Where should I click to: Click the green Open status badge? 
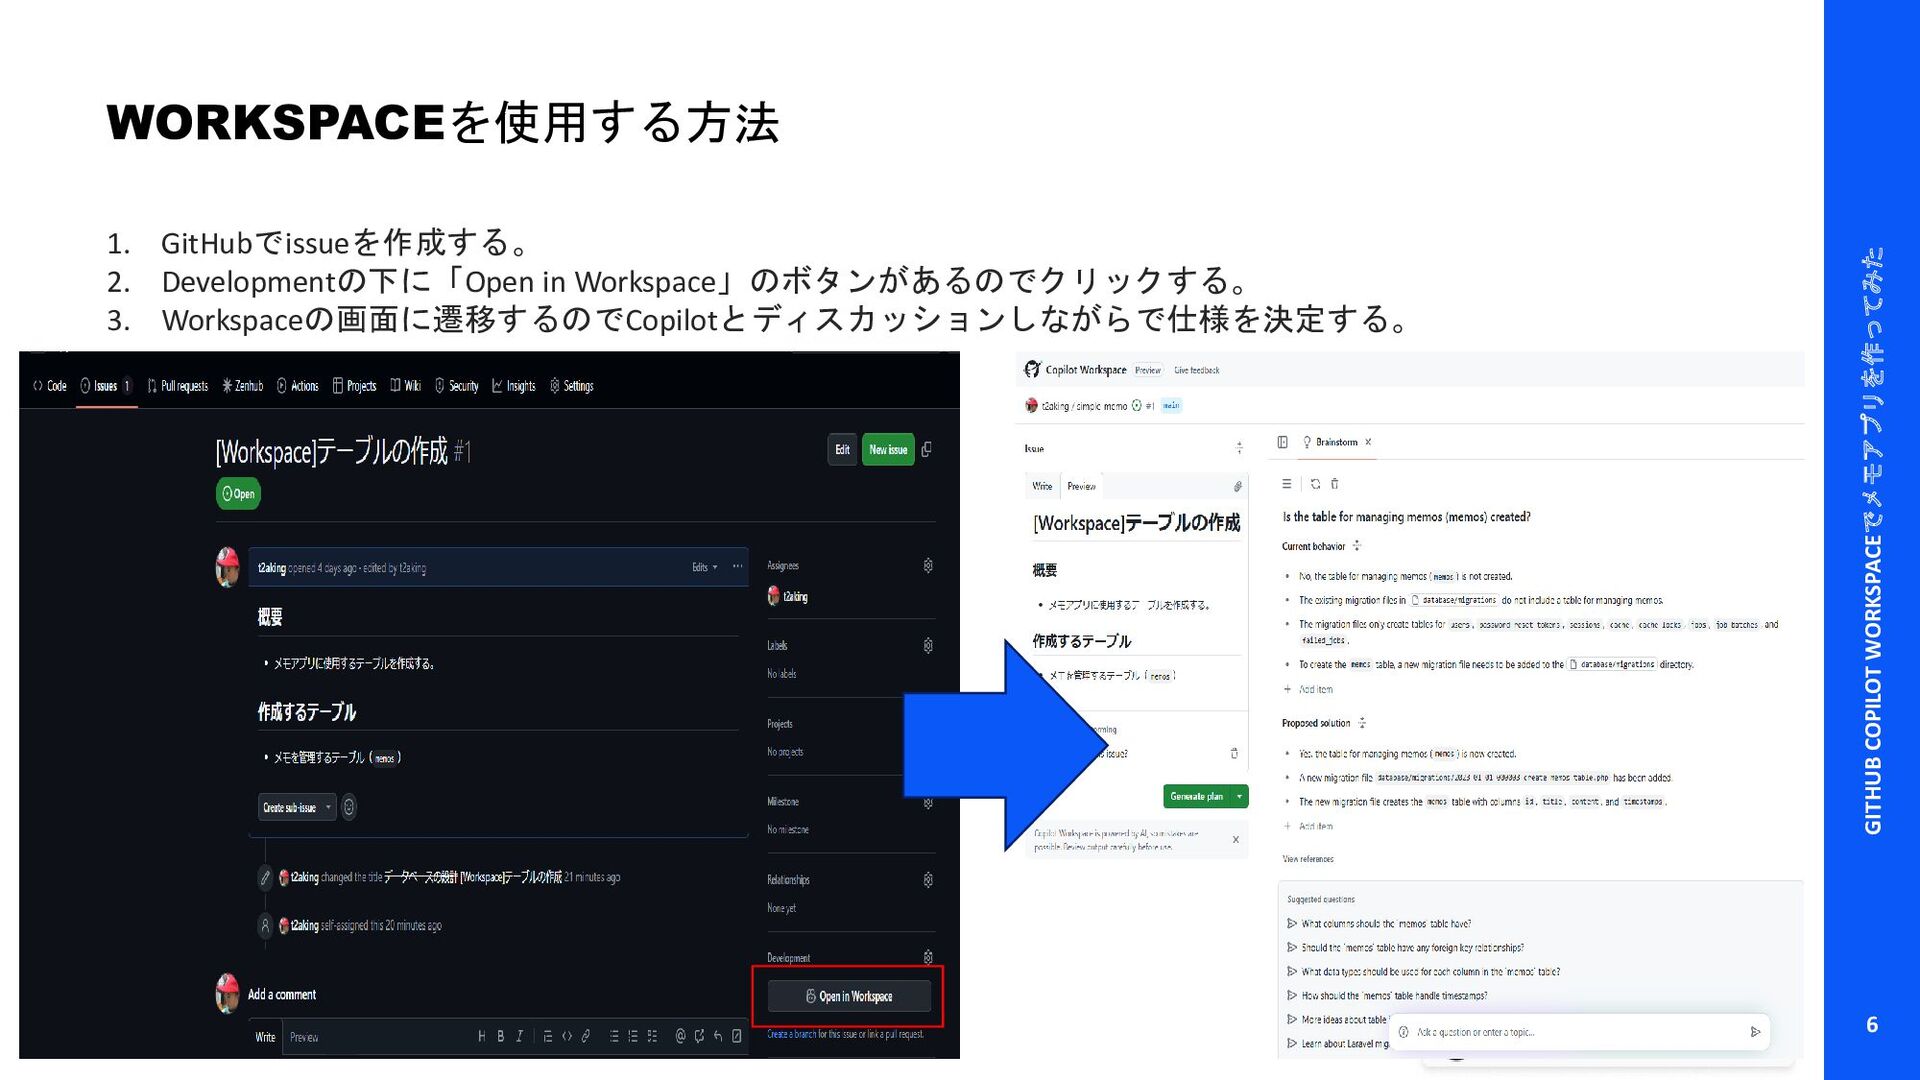(x=238, y=493)
